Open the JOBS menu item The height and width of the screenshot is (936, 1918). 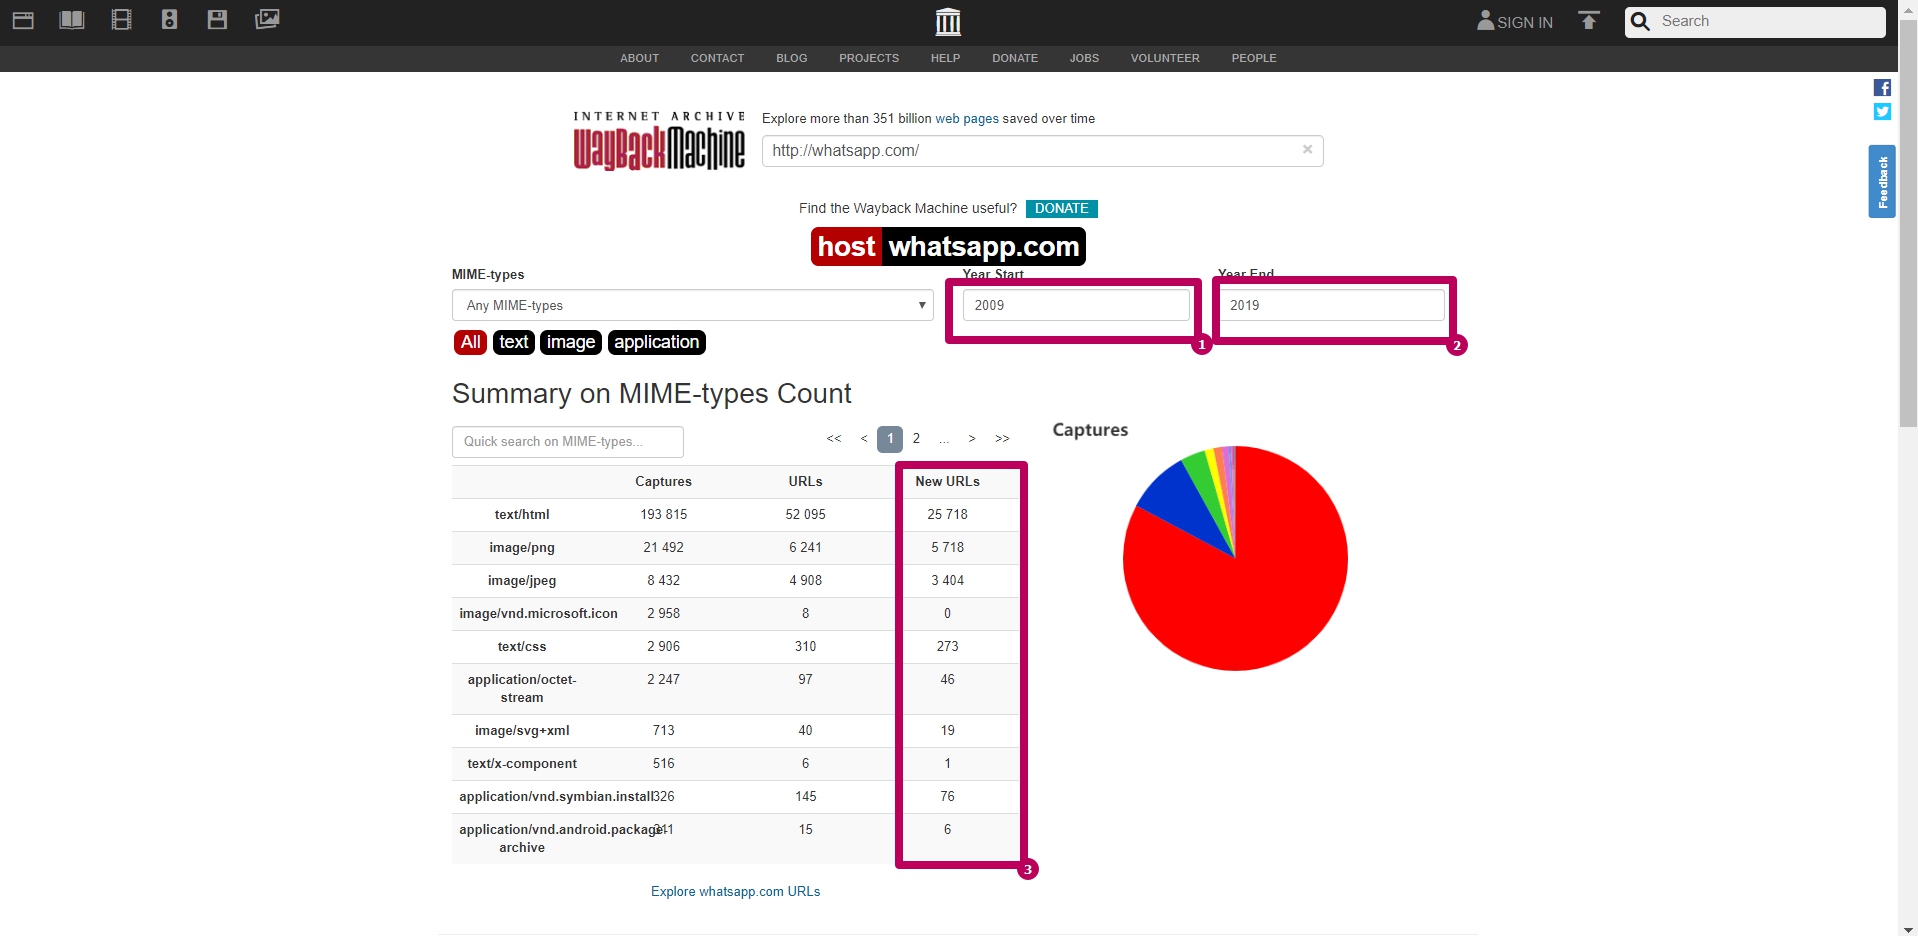point(1084,58)
